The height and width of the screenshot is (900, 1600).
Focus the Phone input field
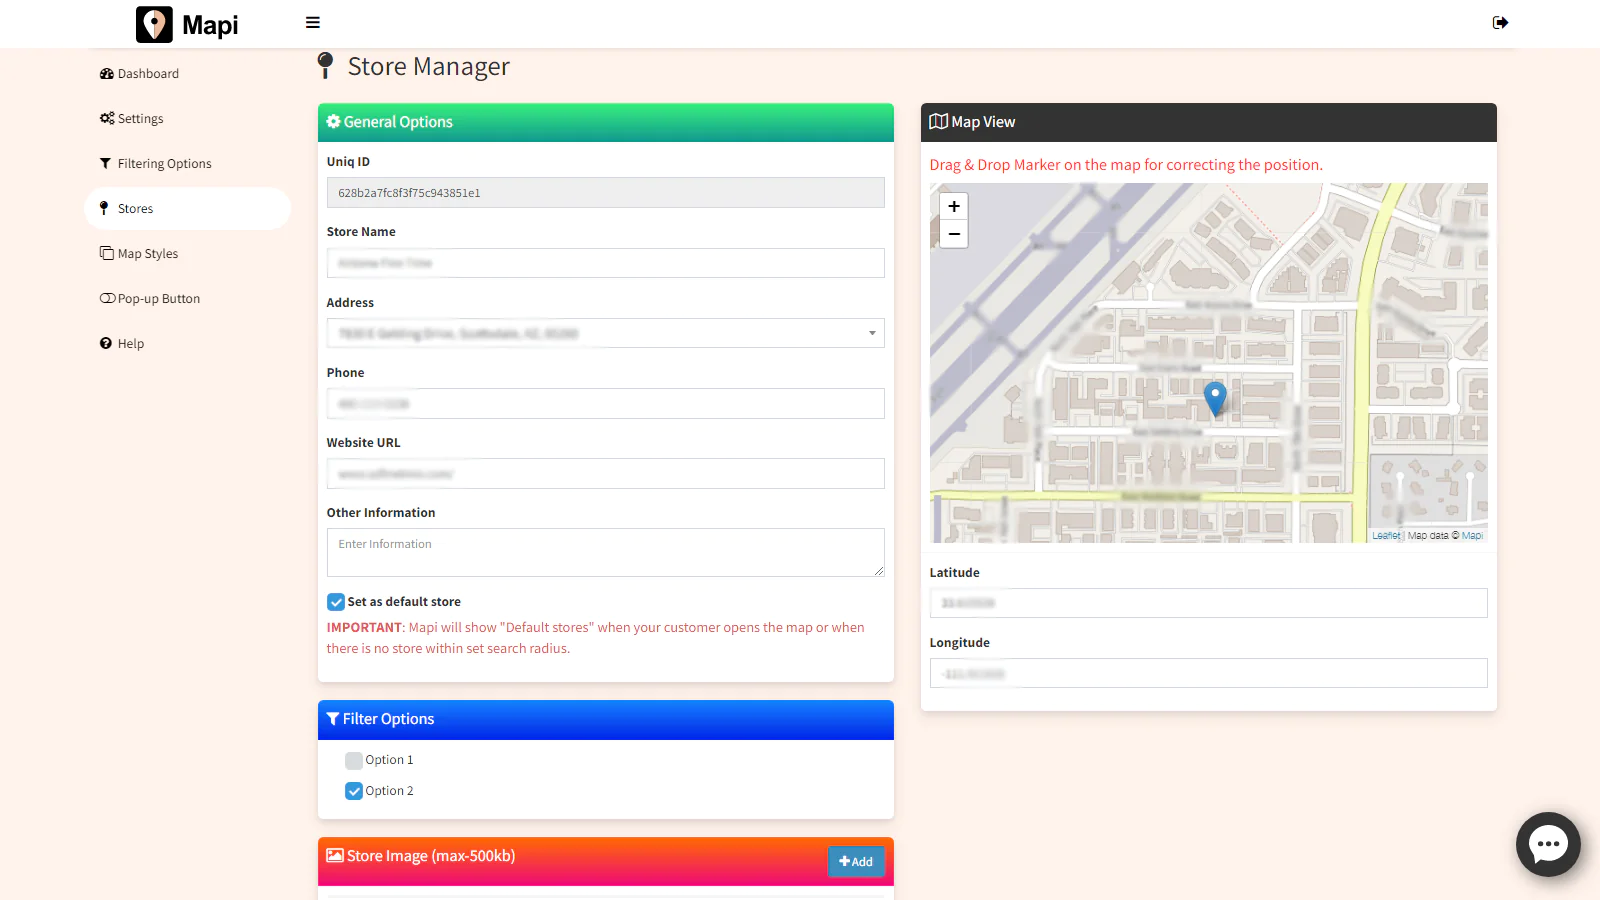(606, 403)
